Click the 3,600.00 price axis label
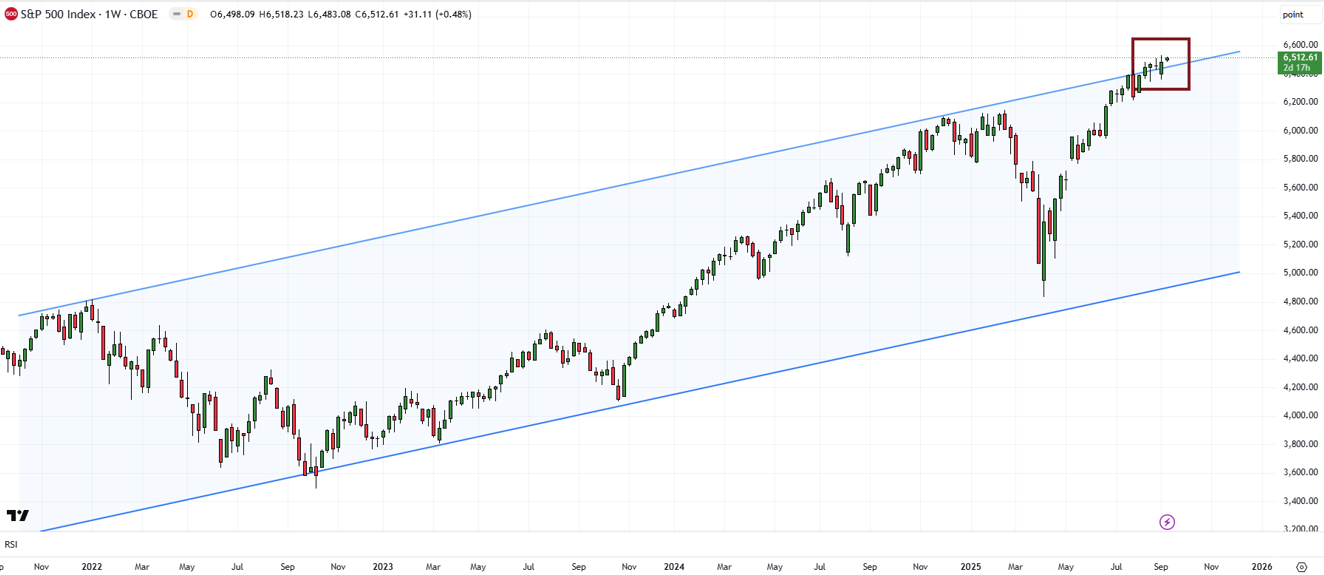1324x575 pixels. 1299,472
